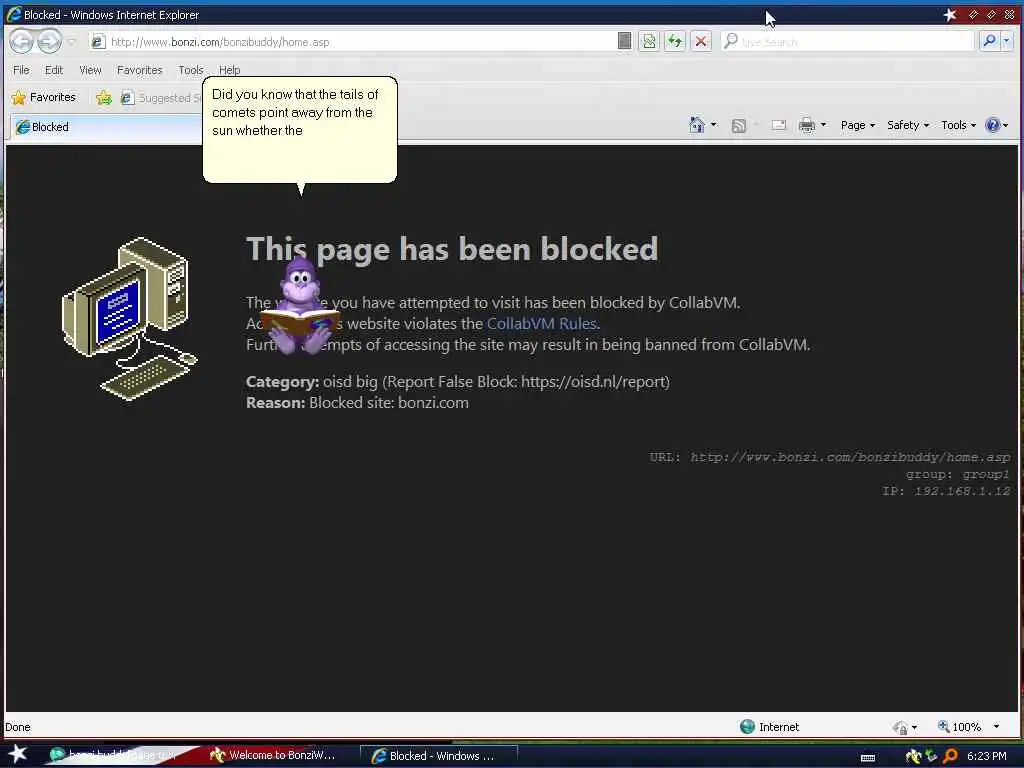Screen dimensions: 1024x768
Task: Click the BonziBuddy purple gorilla character
Action: 300,306
